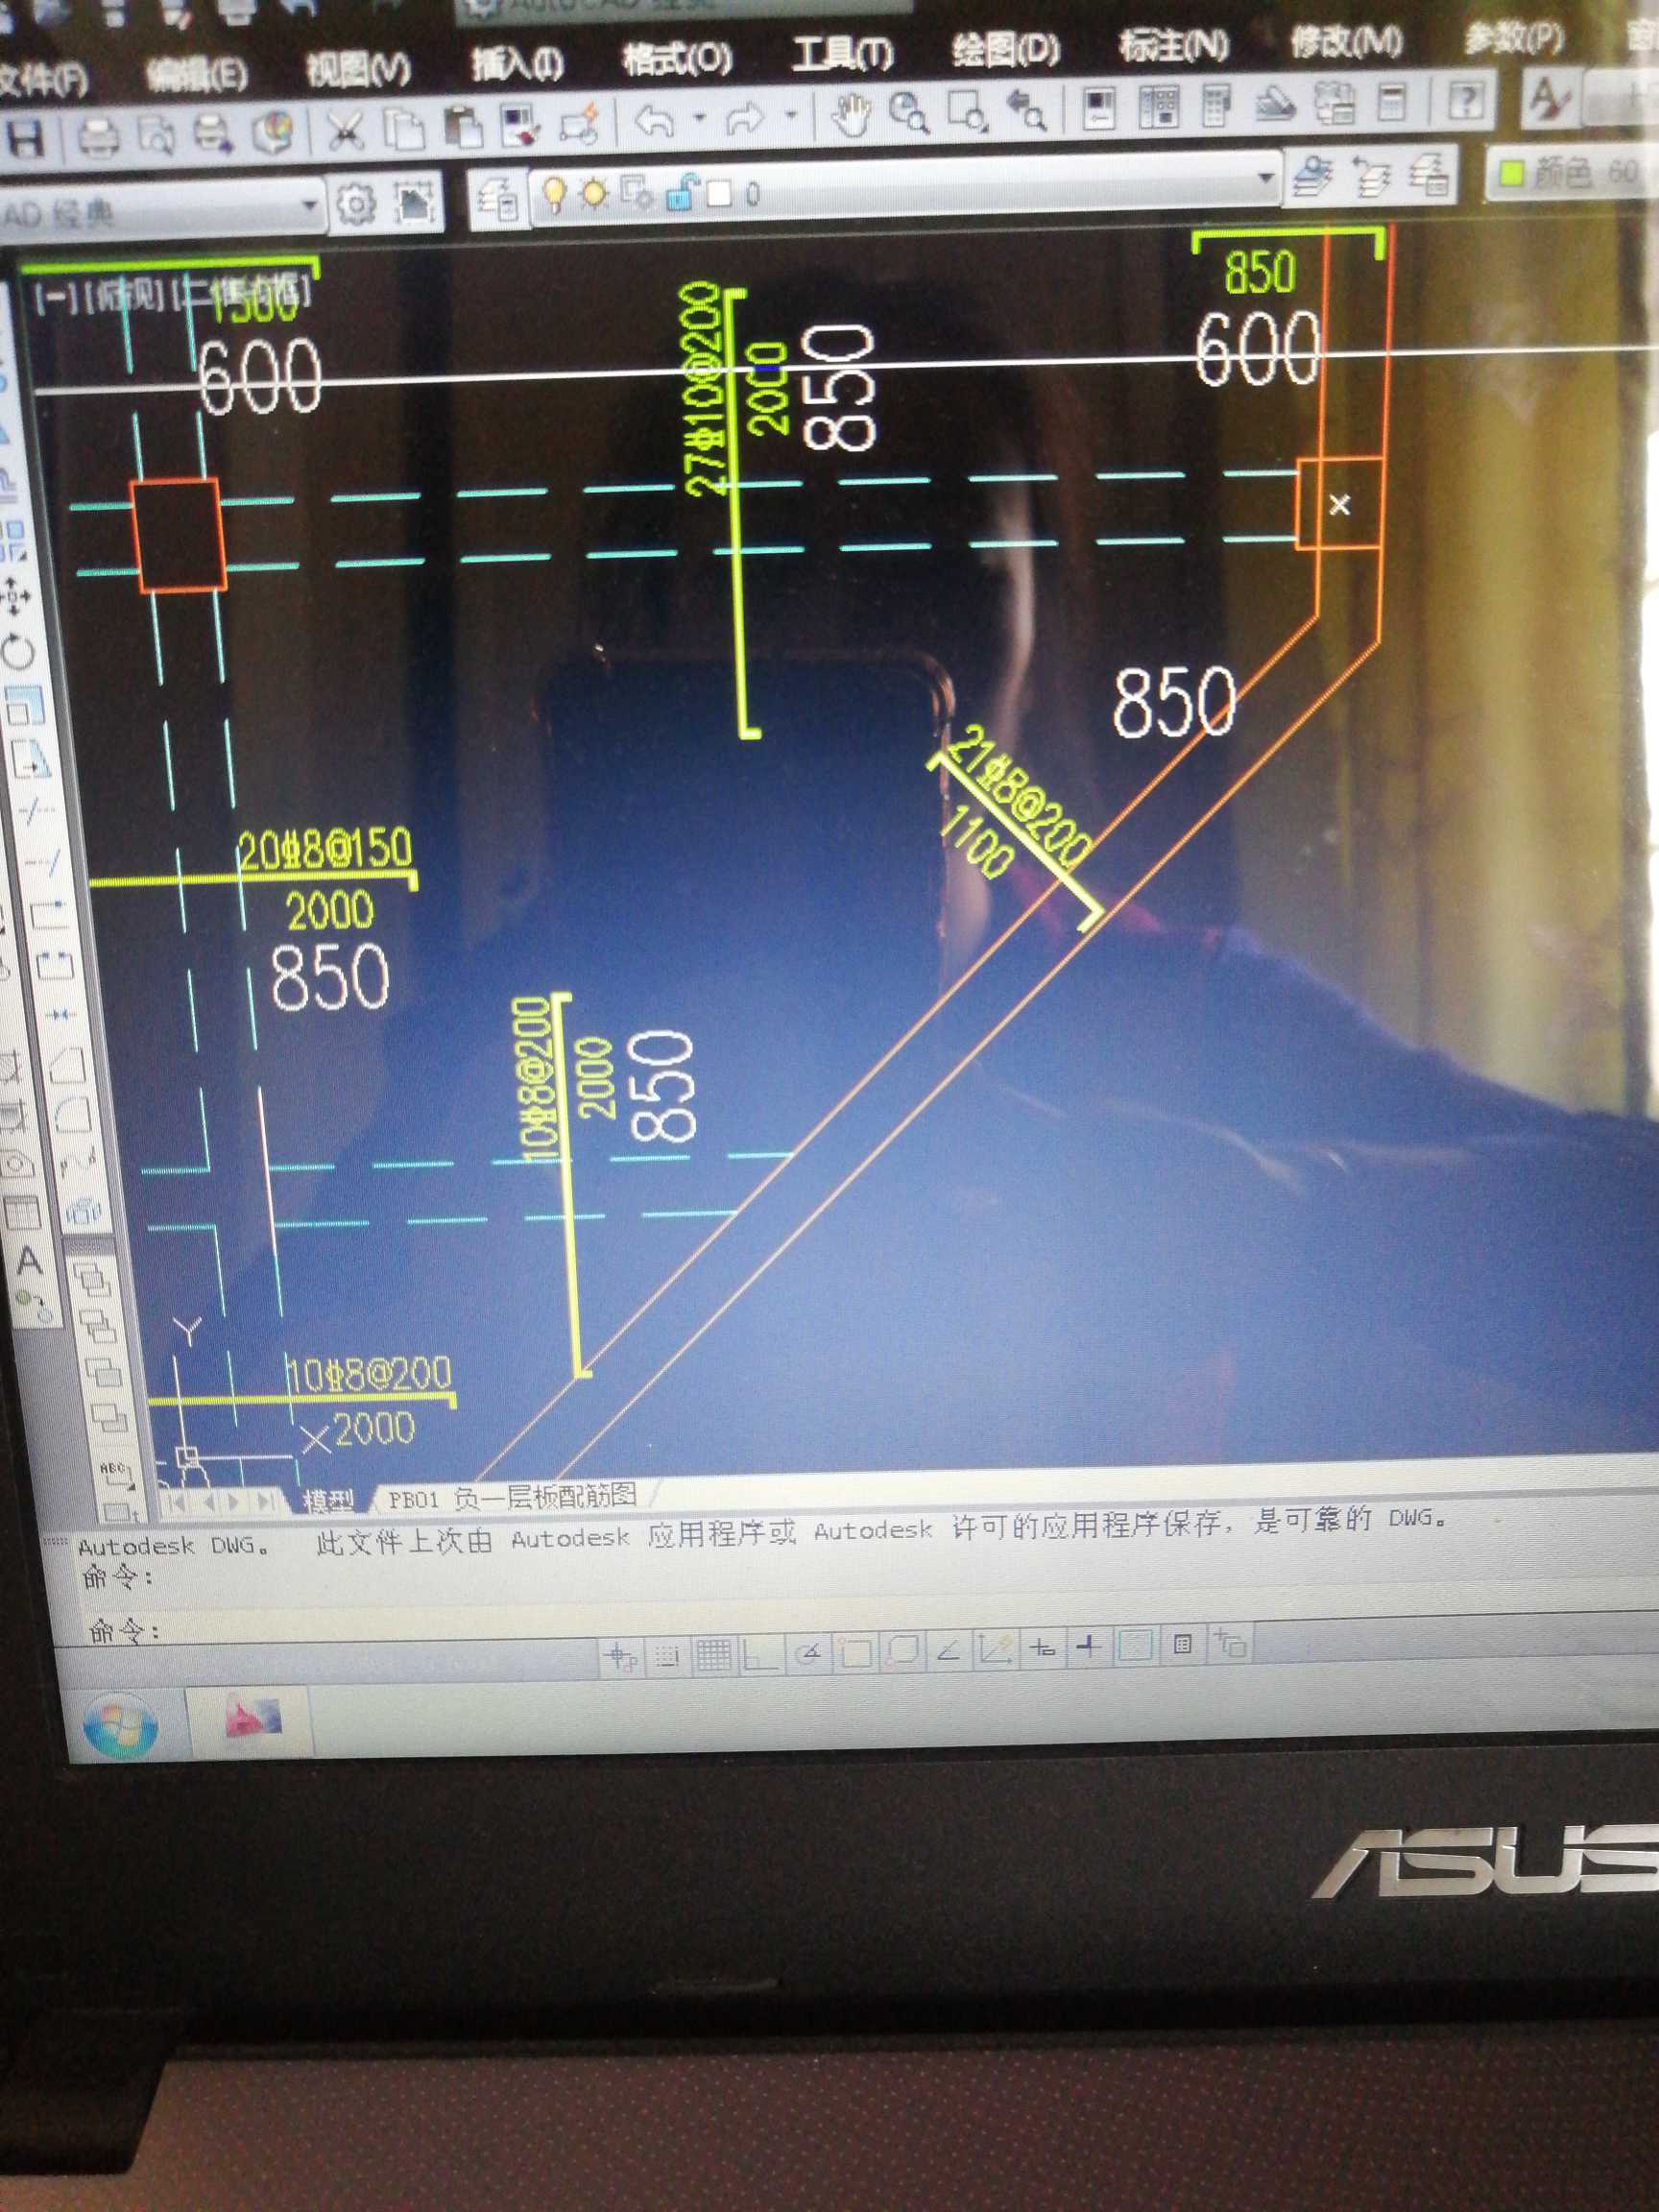Click the Copy icon
The width and height of the screenshot is (1659, 2212).
(404, 131)
